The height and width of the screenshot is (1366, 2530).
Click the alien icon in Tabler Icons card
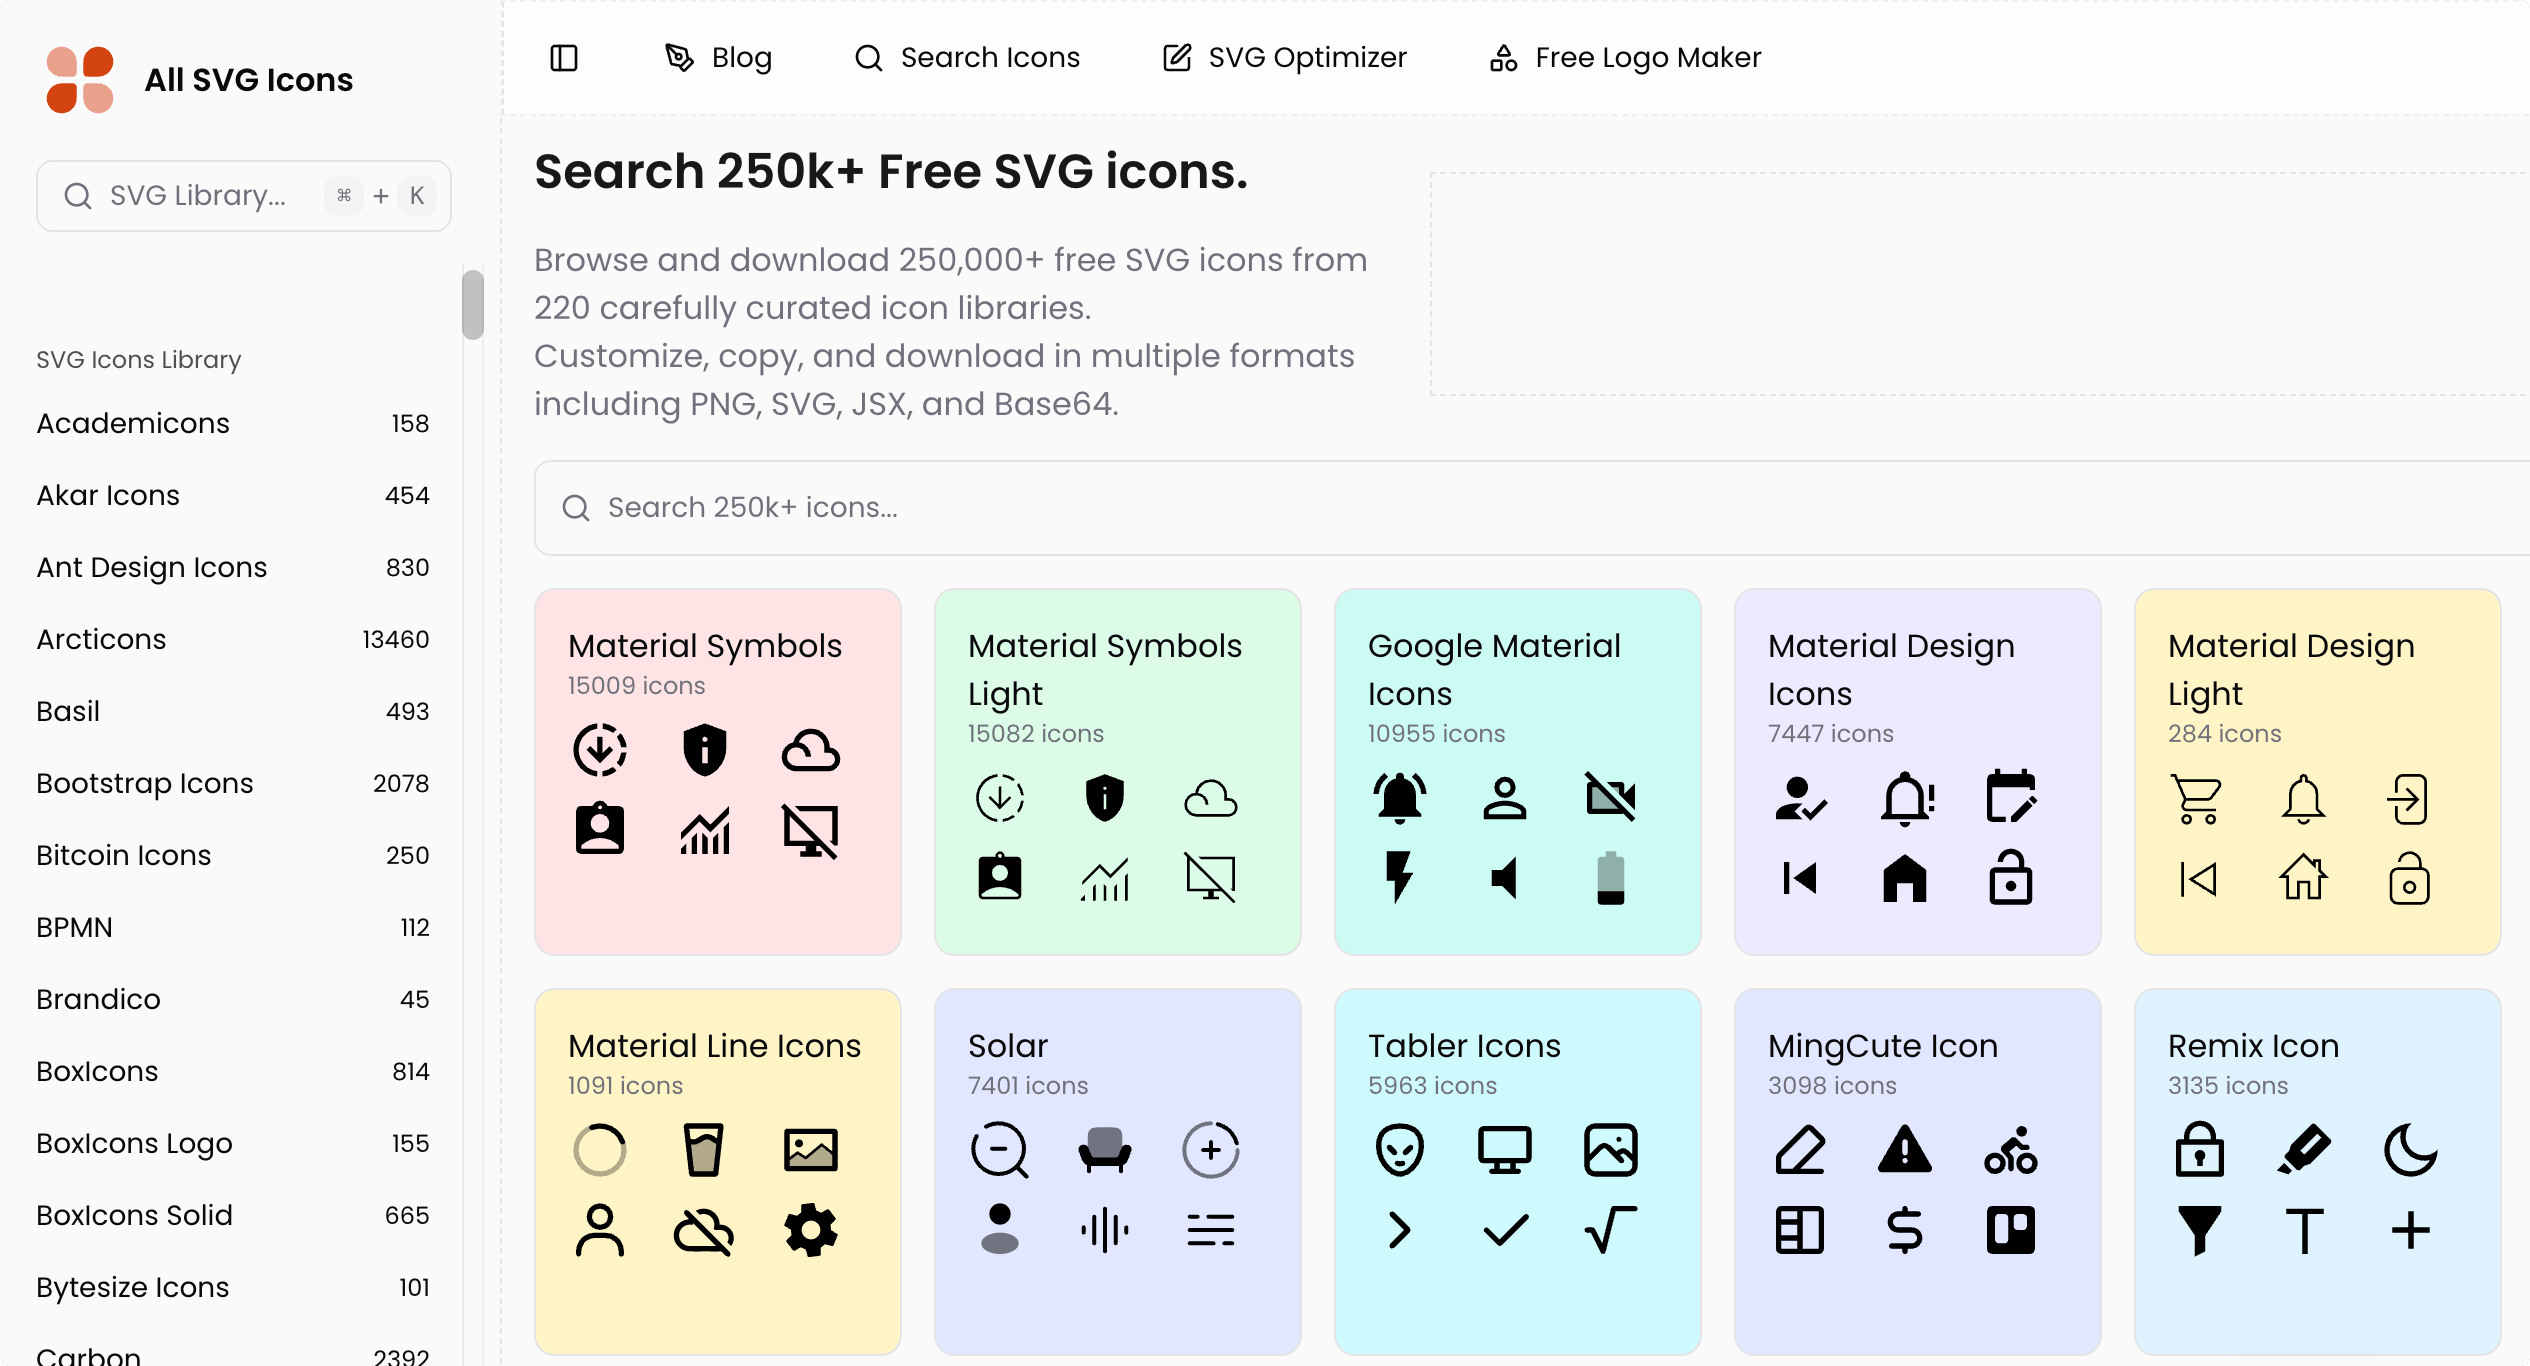1398,1149
